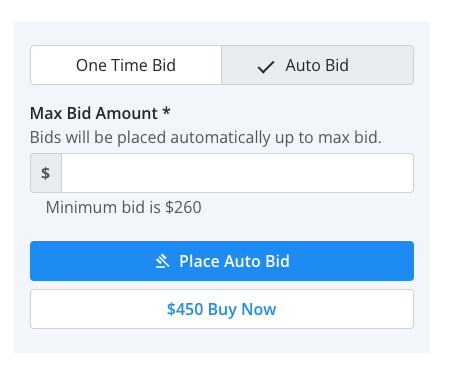
Task: Submit with the blue Place Auto Bid button
Action: click(x=222, y=261)
